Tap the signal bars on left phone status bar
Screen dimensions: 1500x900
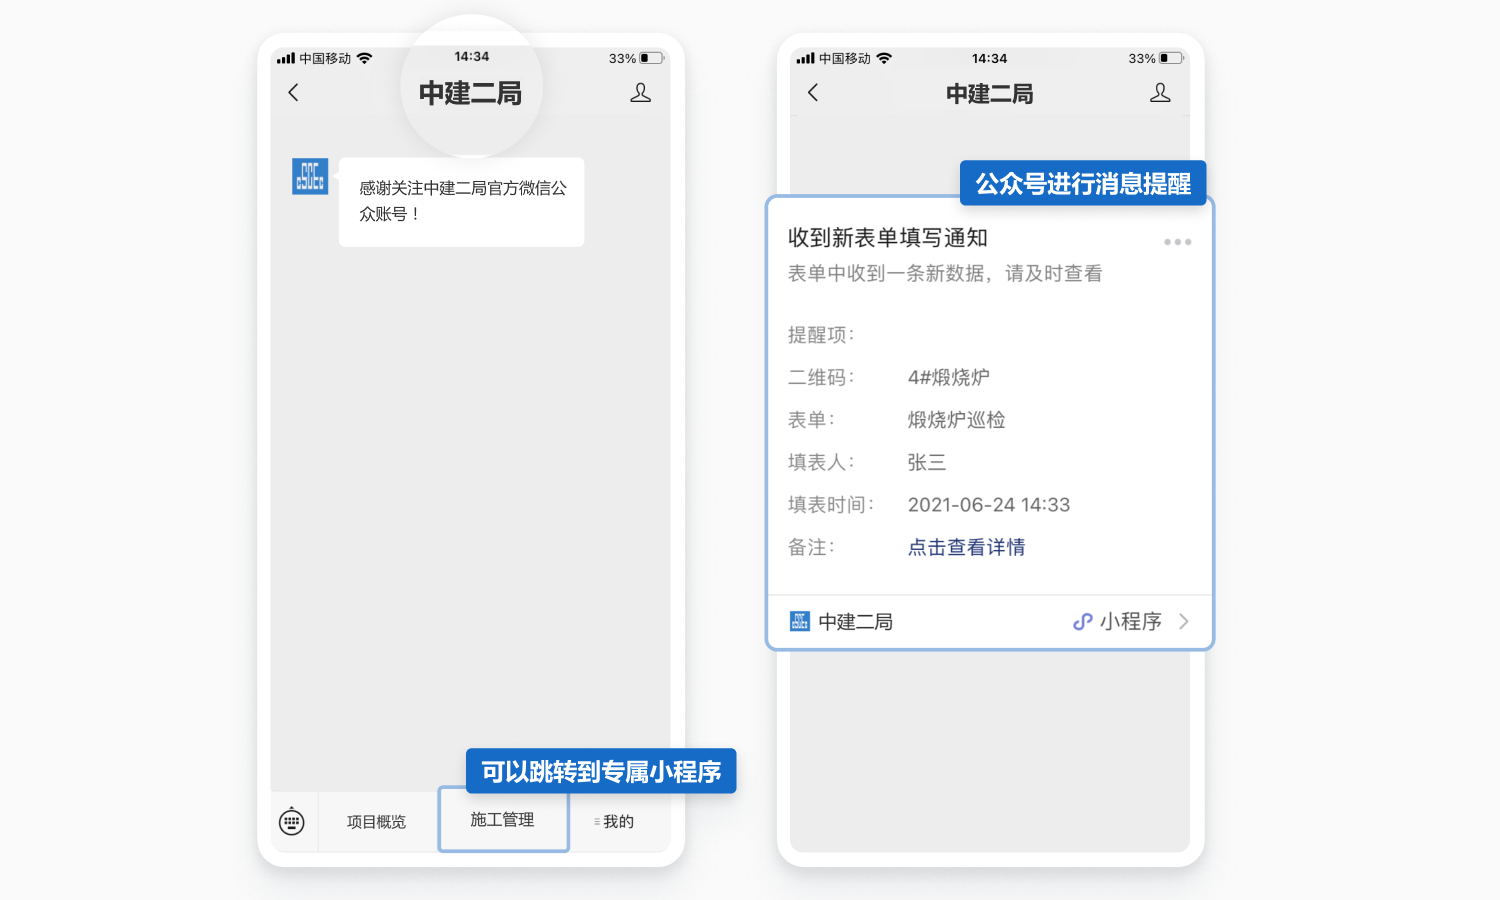pos(286,58)
